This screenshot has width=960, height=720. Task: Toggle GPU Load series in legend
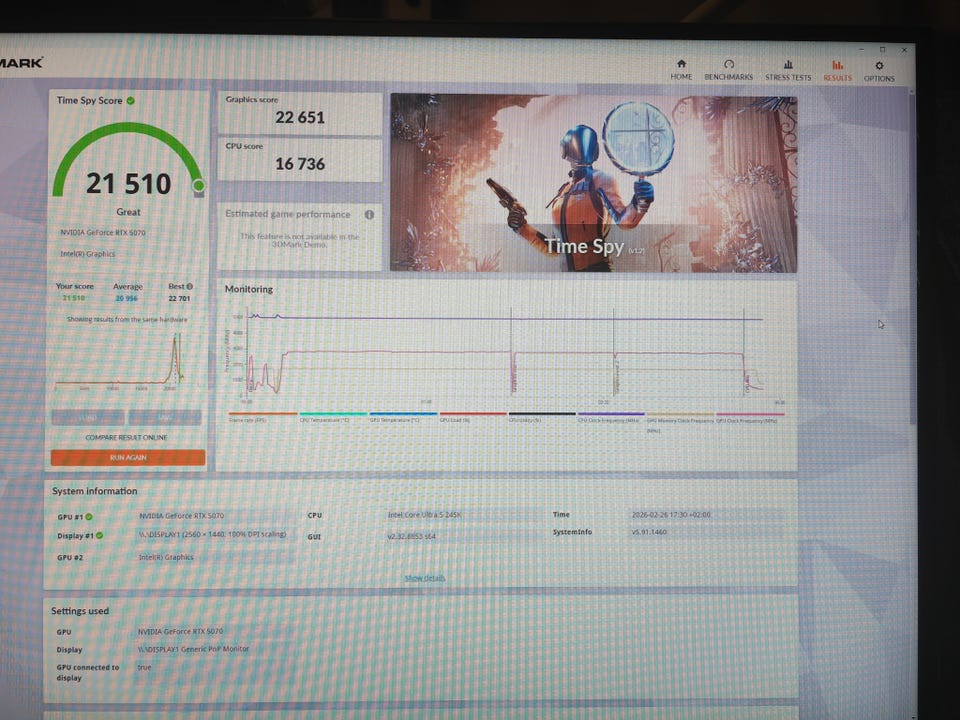click(473, 418)
